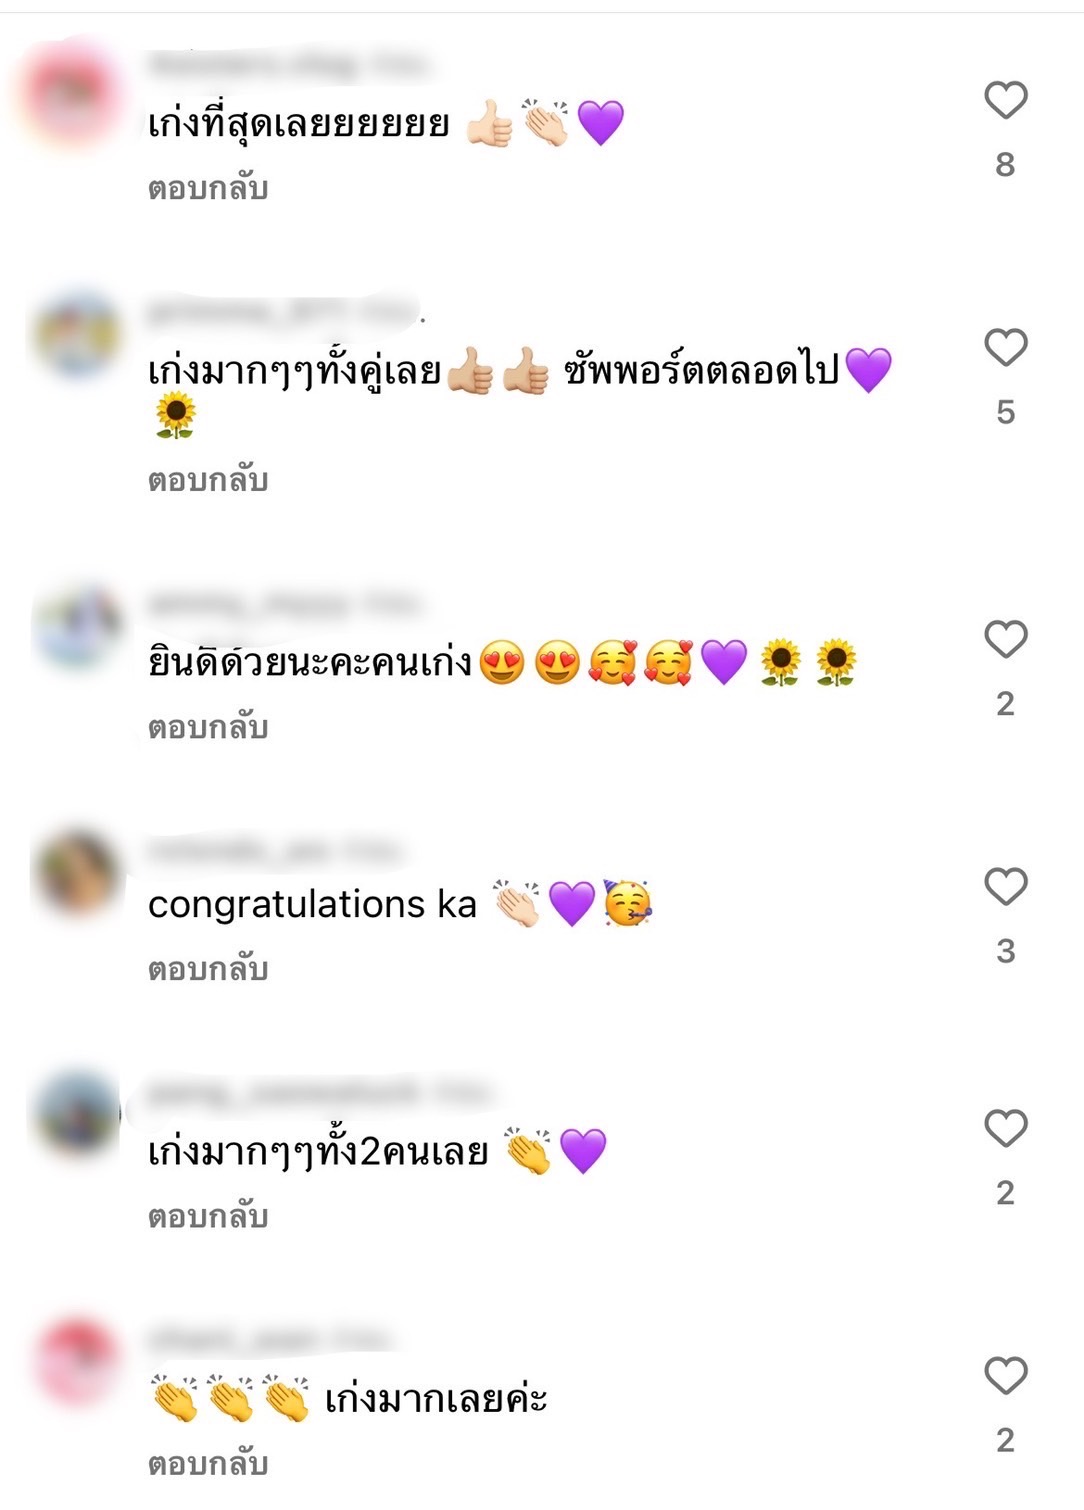Image resolution: width=1084 pixels, height=1510 pixels.
Task: Tap ตอบกลับ under 'congratulations ka'
Action: click(208, 969)
